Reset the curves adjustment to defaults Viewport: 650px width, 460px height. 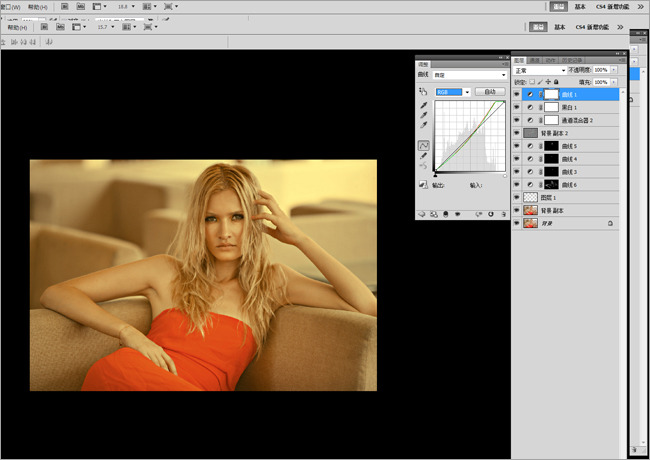tap(491, 214)
